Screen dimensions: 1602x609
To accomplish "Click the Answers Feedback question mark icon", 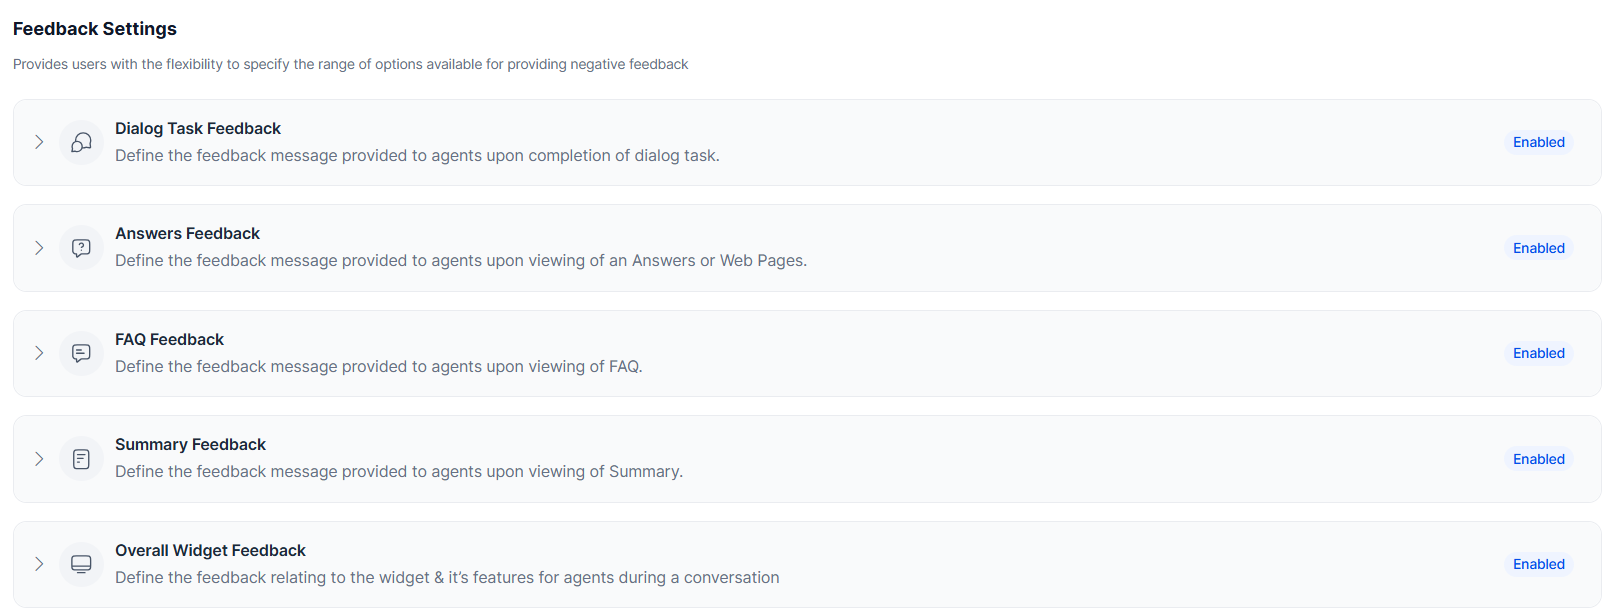I will 82,248.
